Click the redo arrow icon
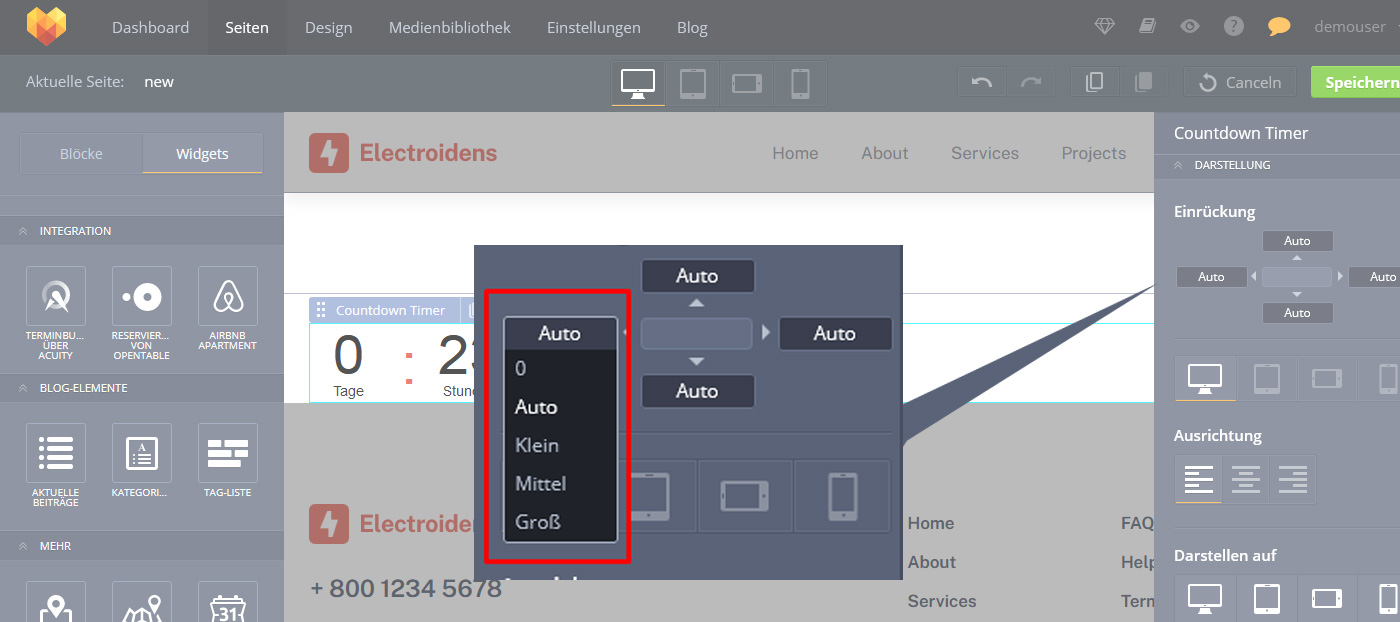 pyautogui.click(x=1031, y=83)
